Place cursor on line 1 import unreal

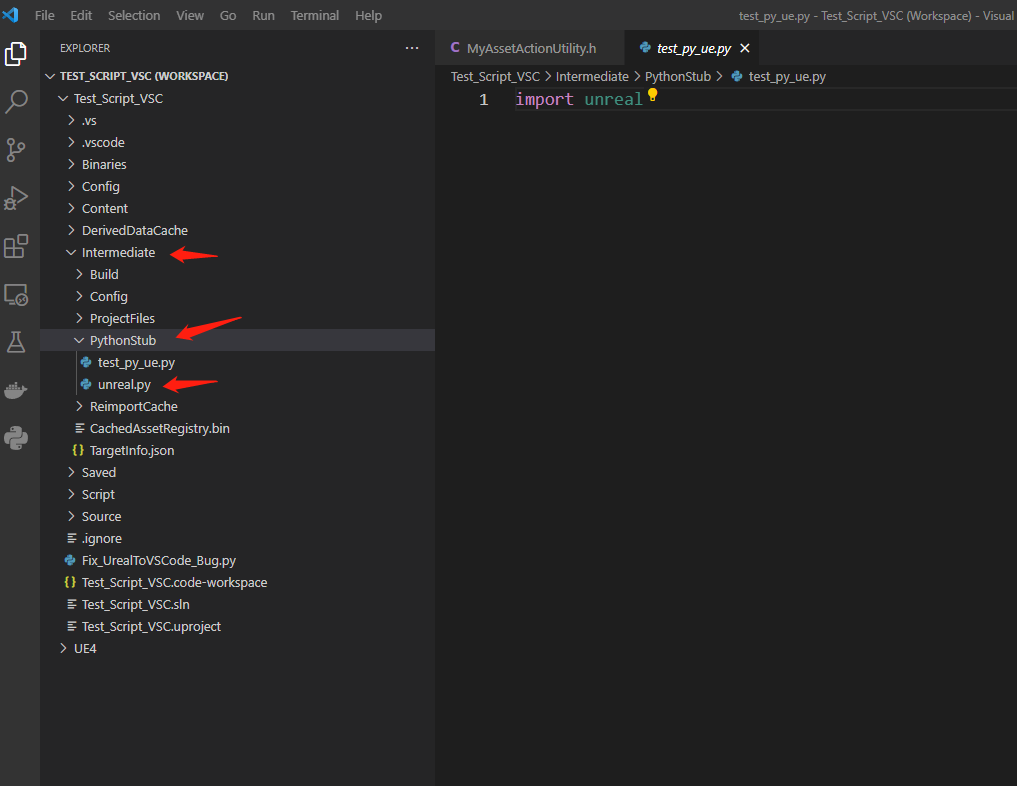coord(579,99)
